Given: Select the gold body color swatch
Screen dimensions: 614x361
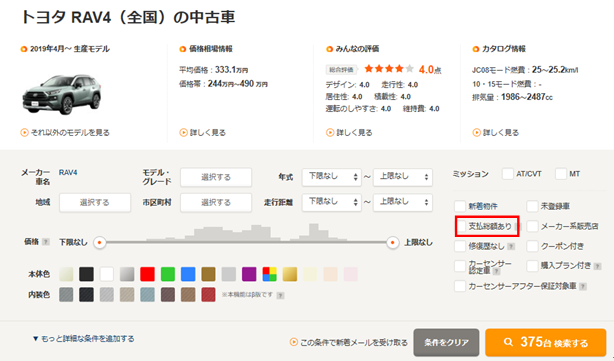Looking at the screenshot, I should pos(290,274).
